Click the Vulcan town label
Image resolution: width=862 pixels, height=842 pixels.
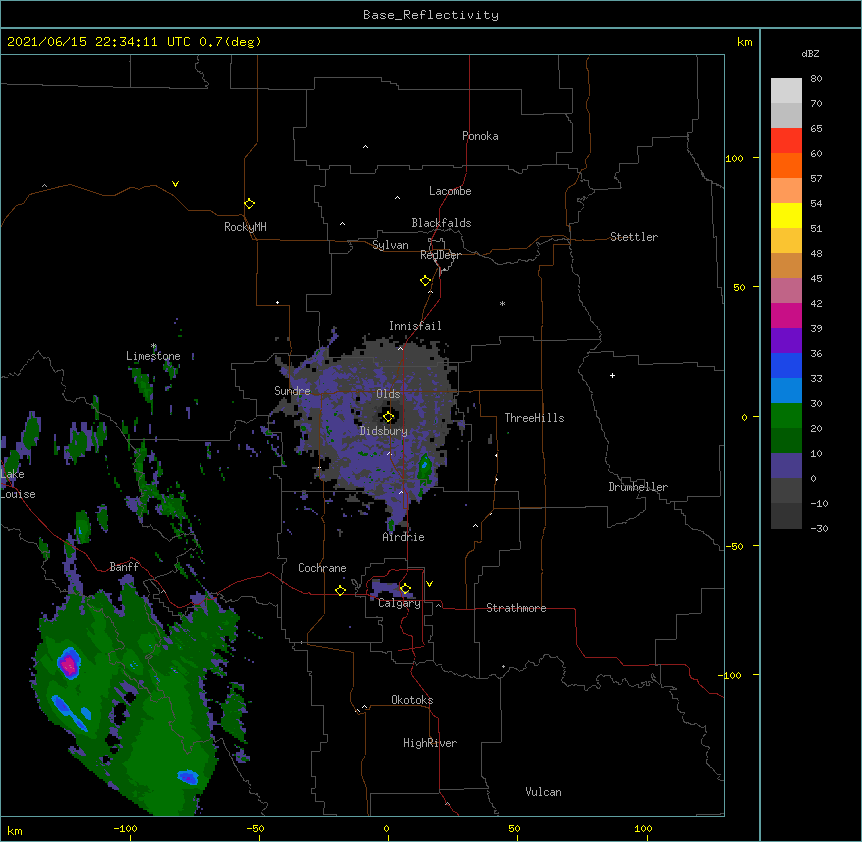pyautogui.click(x=543, y=792)
